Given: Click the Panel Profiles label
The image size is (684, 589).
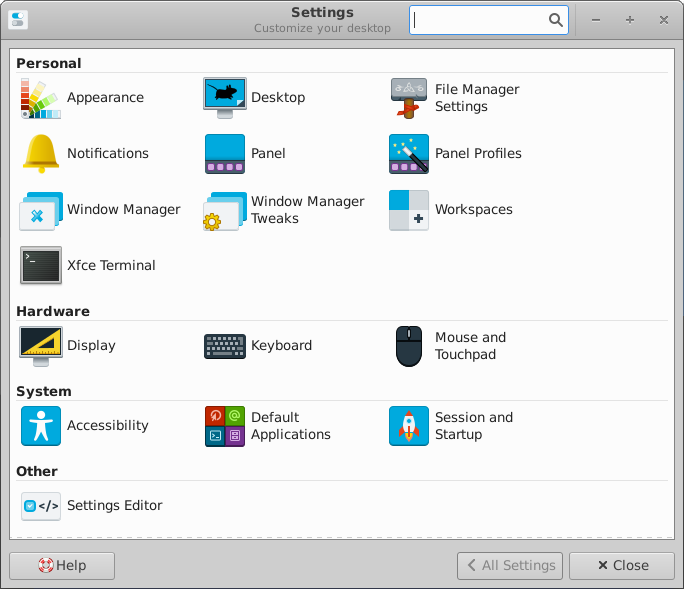Looking at the screenshot, I should [x=478, y=154].
